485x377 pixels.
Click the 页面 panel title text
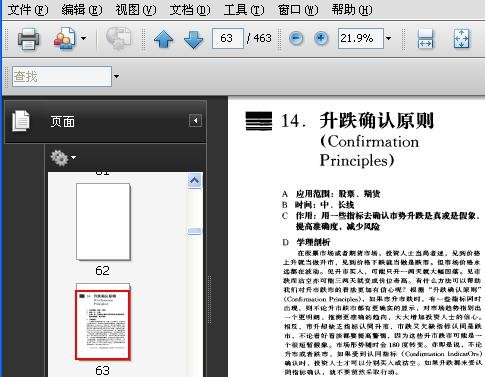click(x=63, y=121)
